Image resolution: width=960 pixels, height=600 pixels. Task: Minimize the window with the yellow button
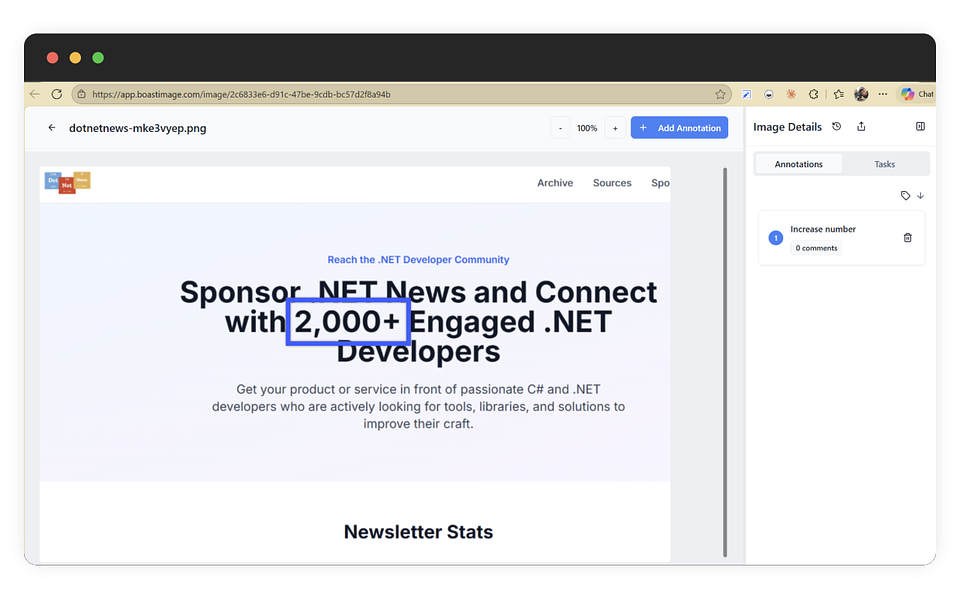(x=75, y=58)
